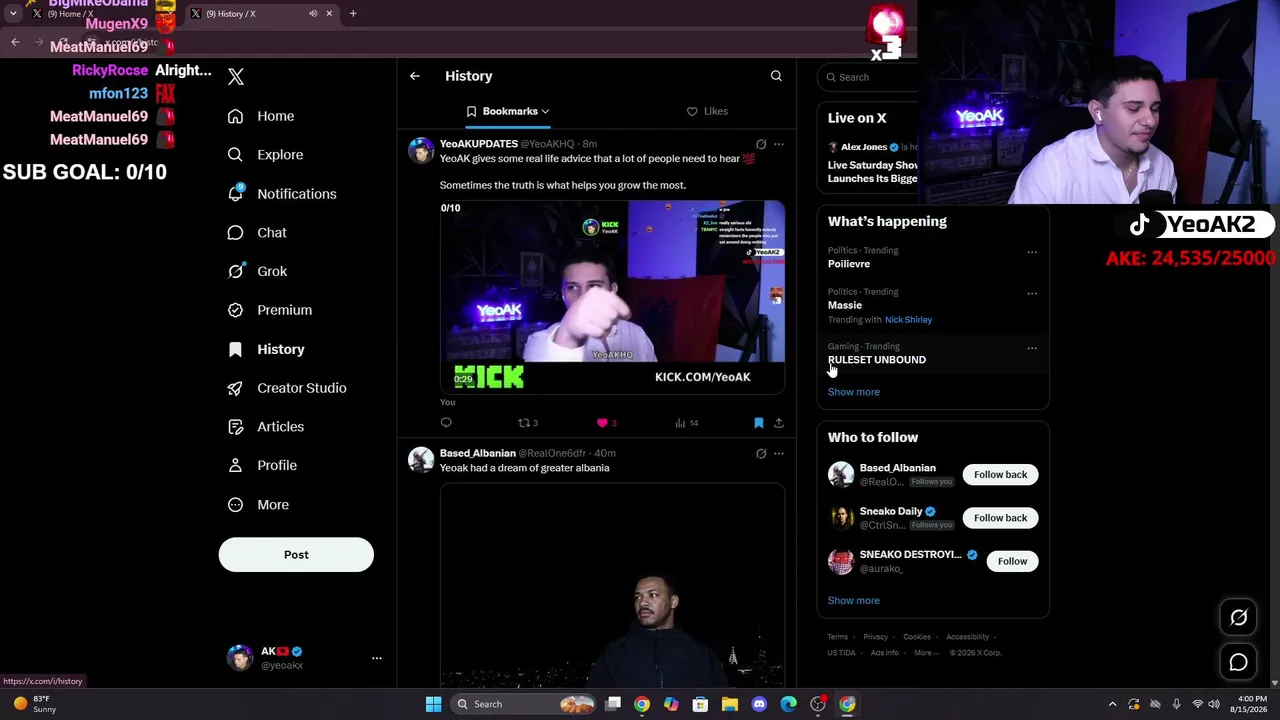Open the Grok floating button
This screenshot has width=1280, height=720.
click(x=1238, y=618)
